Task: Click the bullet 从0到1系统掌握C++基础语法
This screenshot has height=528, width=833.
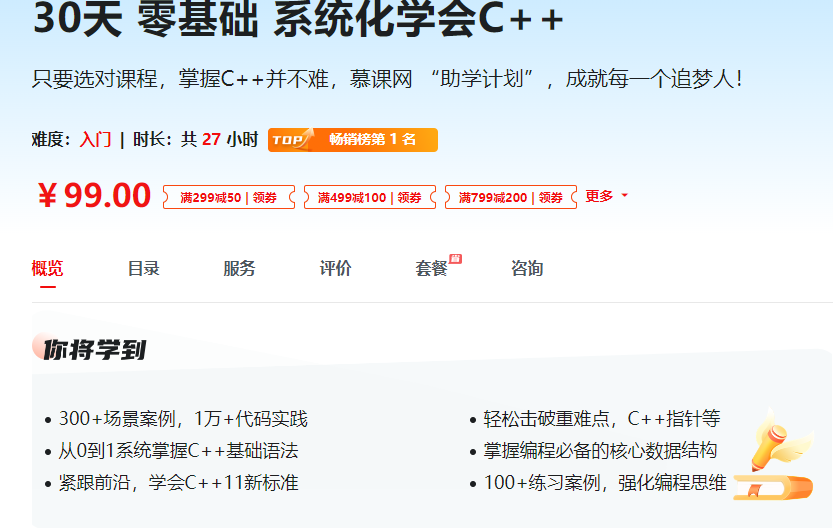Action: click(x=178, y=451)
